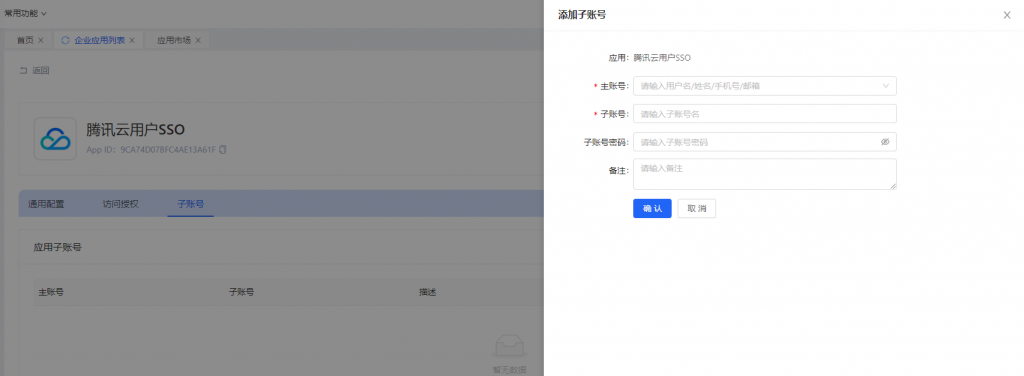
Task: Close the 企业应用列表 tab
Action: pyautogui.click(x=131, y=40)
